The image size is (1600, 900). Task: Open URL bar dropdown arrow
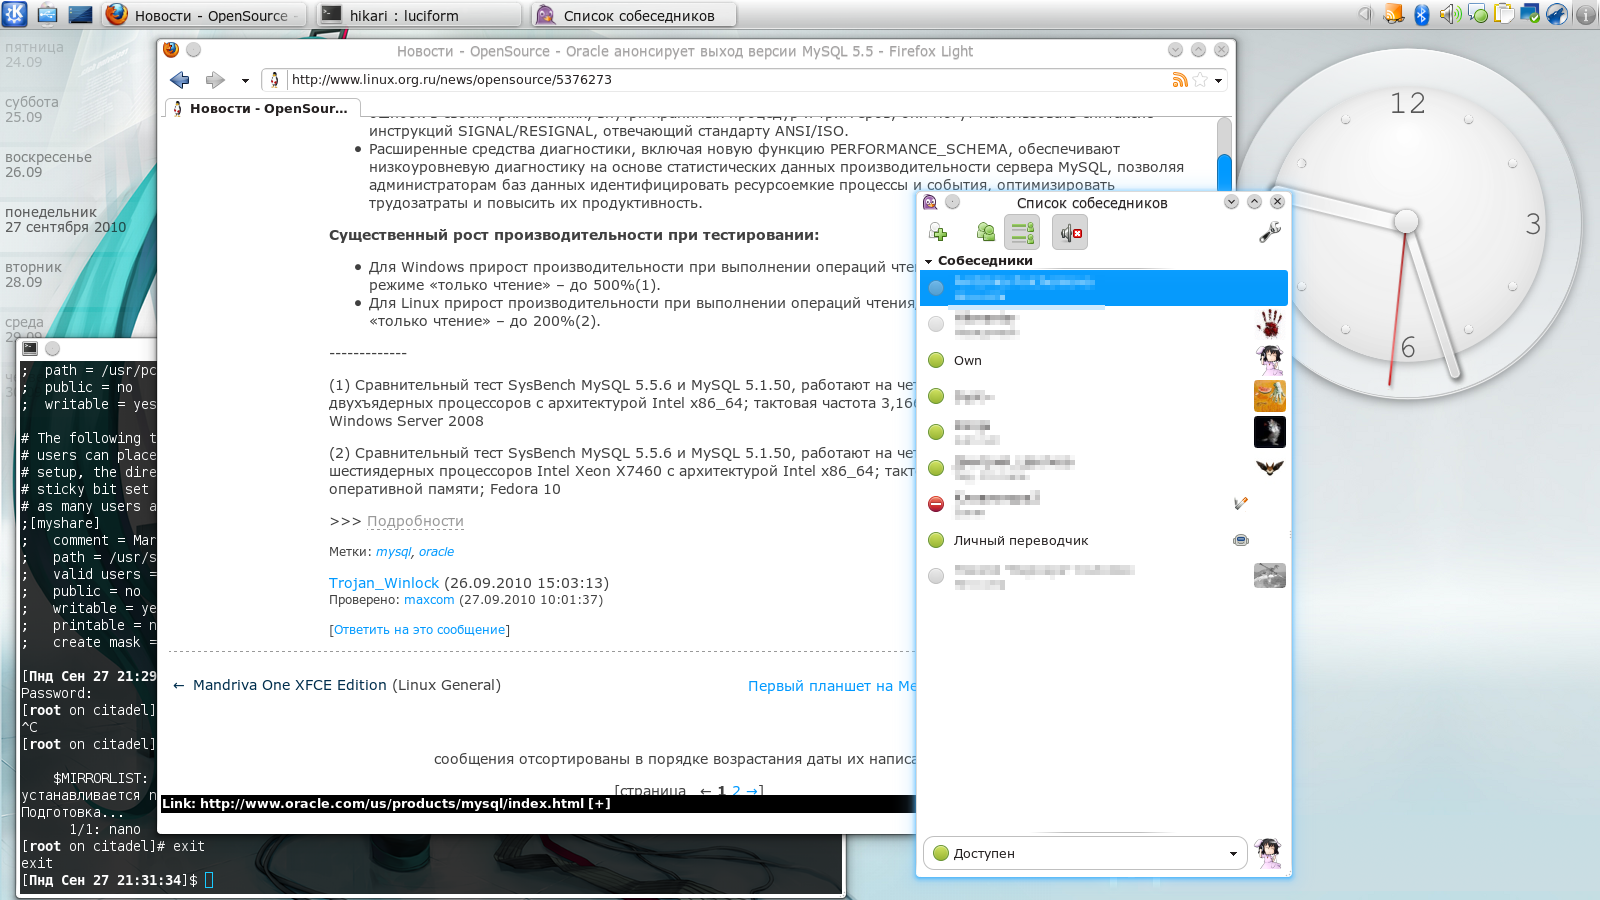pyautogui.click(x=1218, y=81)
